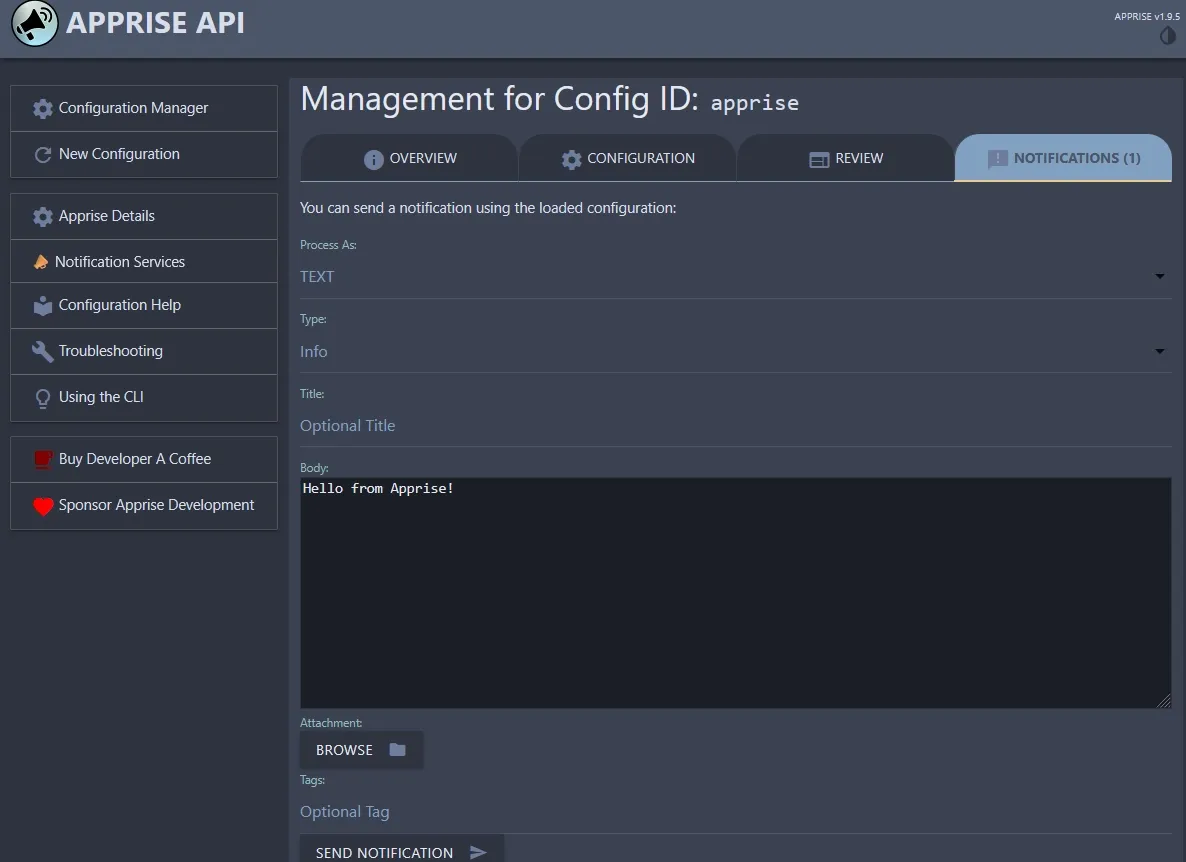Open Configuration Help via its icon
Image resolution: width=1186 pixels, height=862 pixels.
(x=43, y=306)
